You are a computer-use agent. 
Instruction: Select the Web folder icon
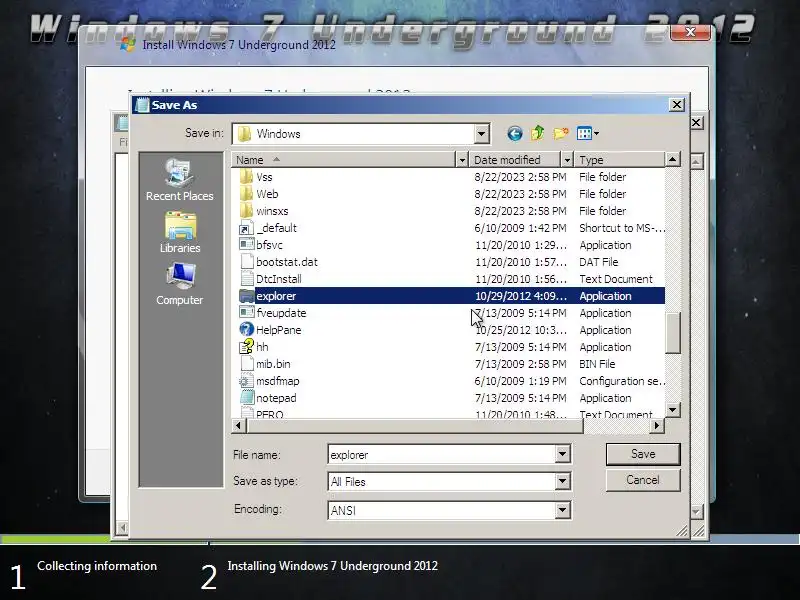246,194
